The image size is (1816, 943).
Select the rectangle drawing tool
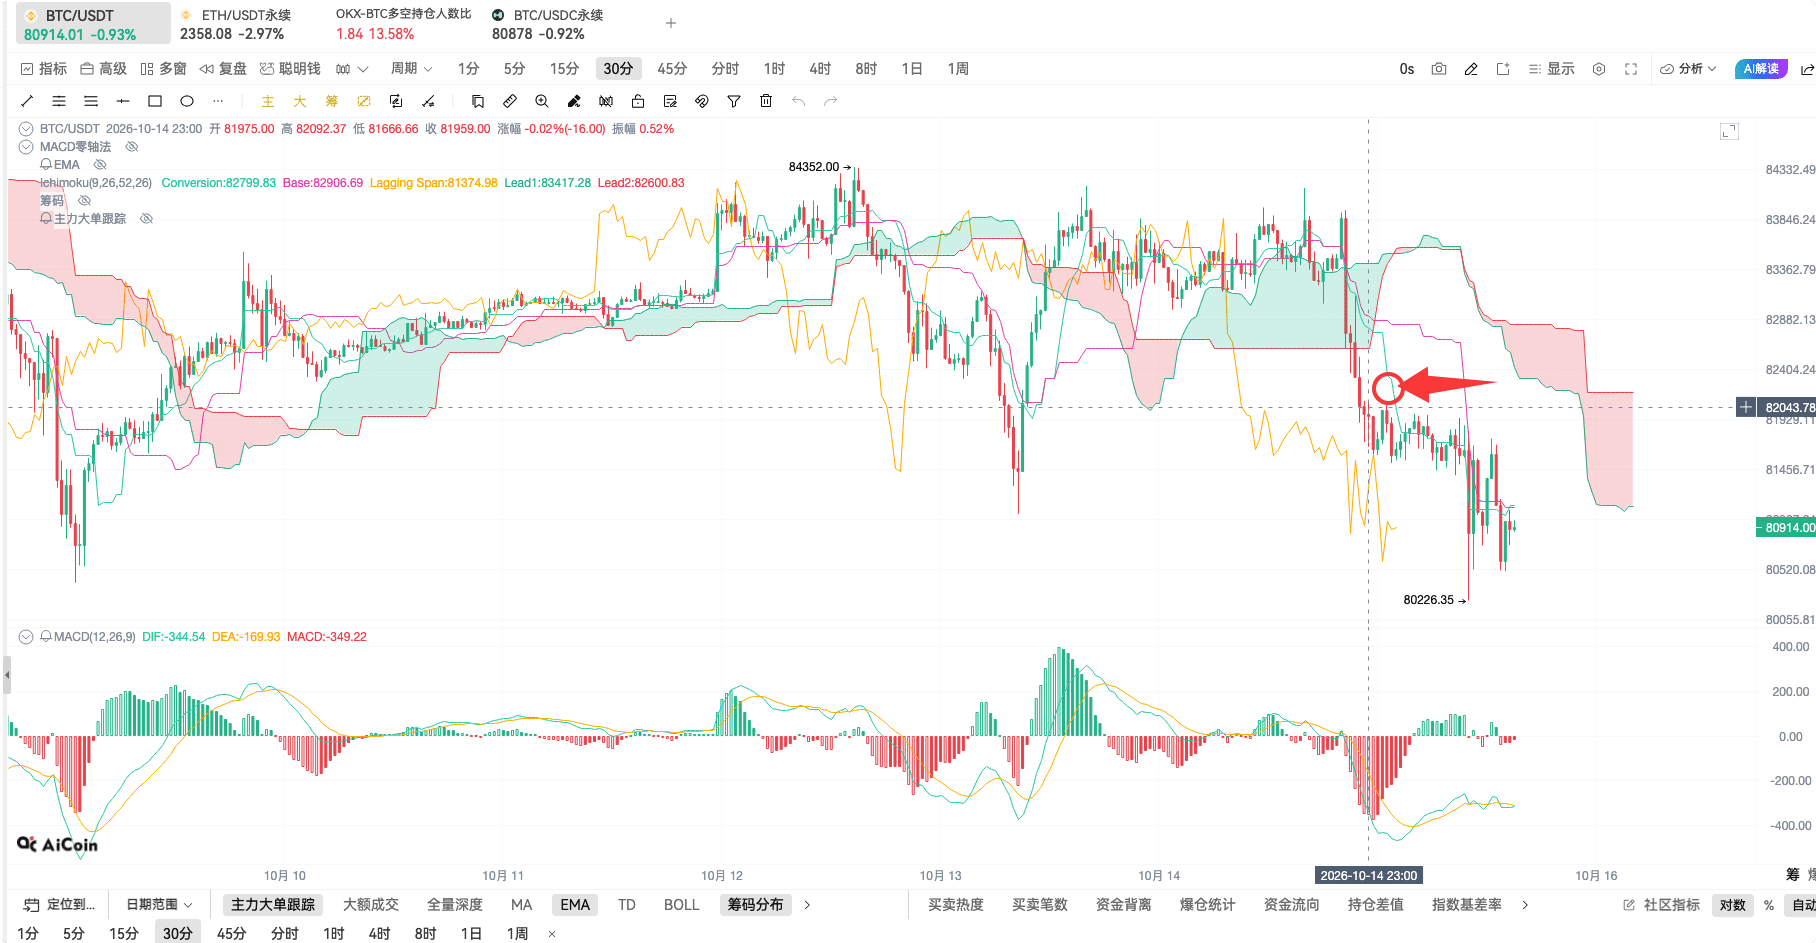click(x=155, y=101)
